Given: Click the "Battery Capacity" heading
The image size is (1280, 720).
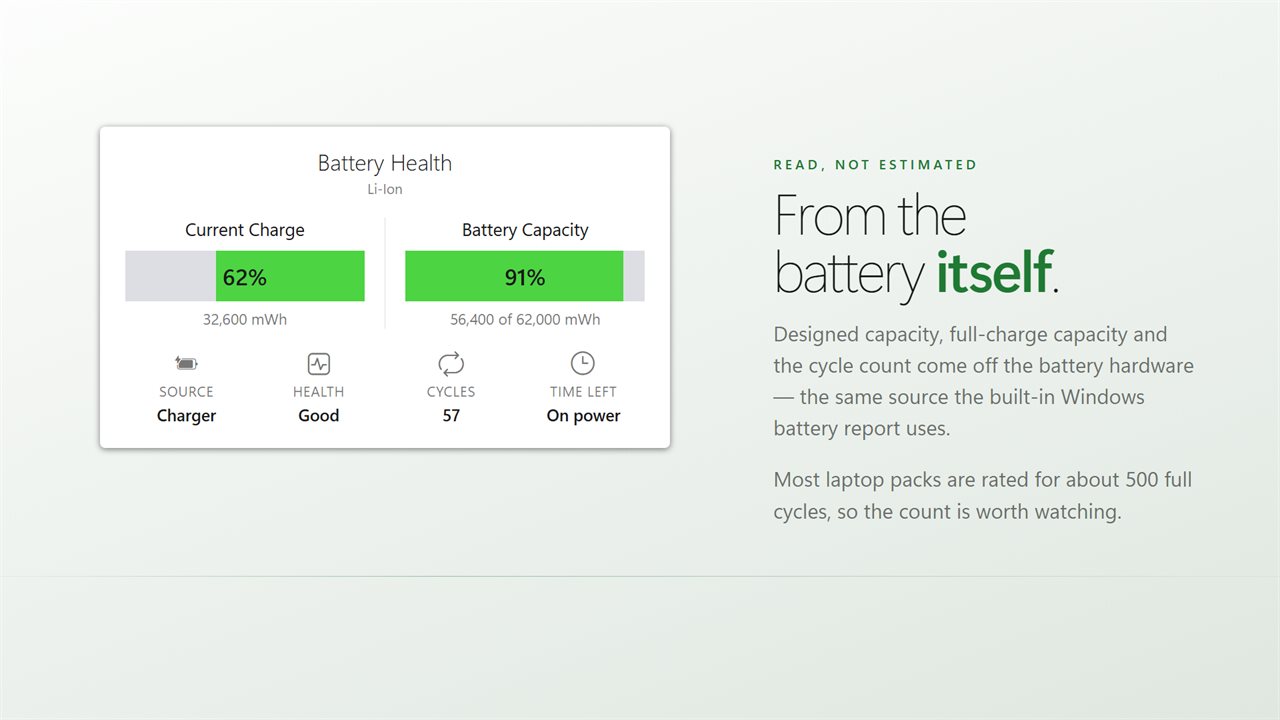Looking at the screenshot, I should point(525,230).
